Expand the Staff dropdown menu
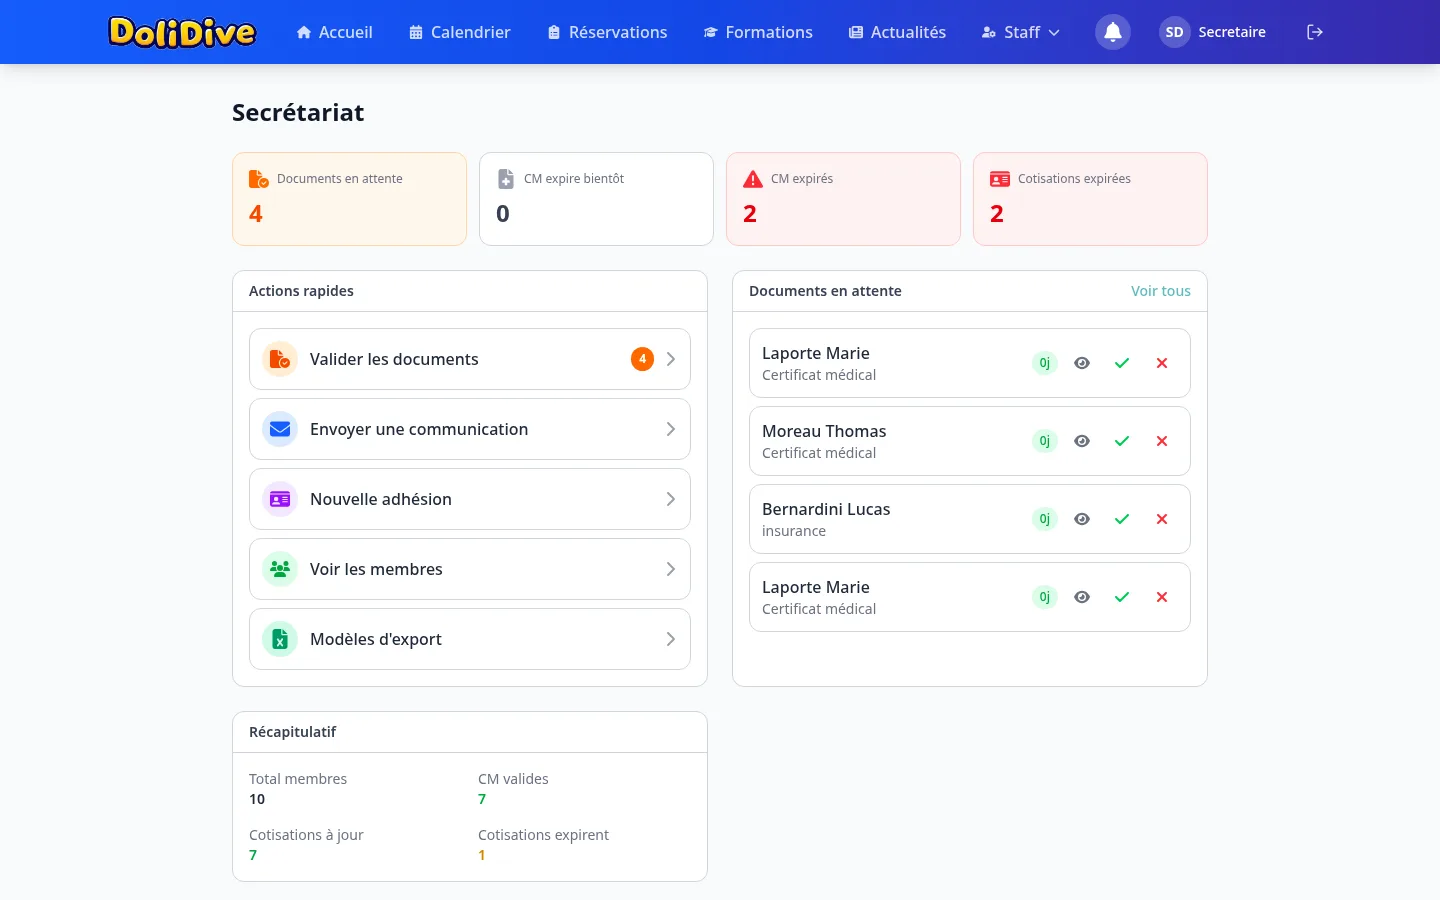This screenshot has height=900, width=1440. coord(1020,32)
